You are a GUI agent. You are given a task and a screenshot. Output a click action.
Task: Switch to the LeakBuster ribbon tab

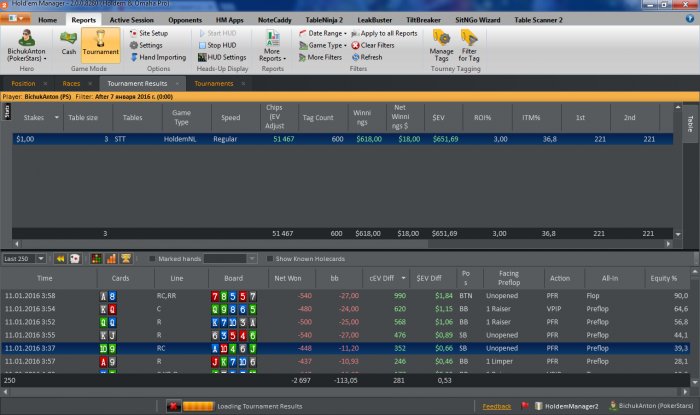pos(375,19)
